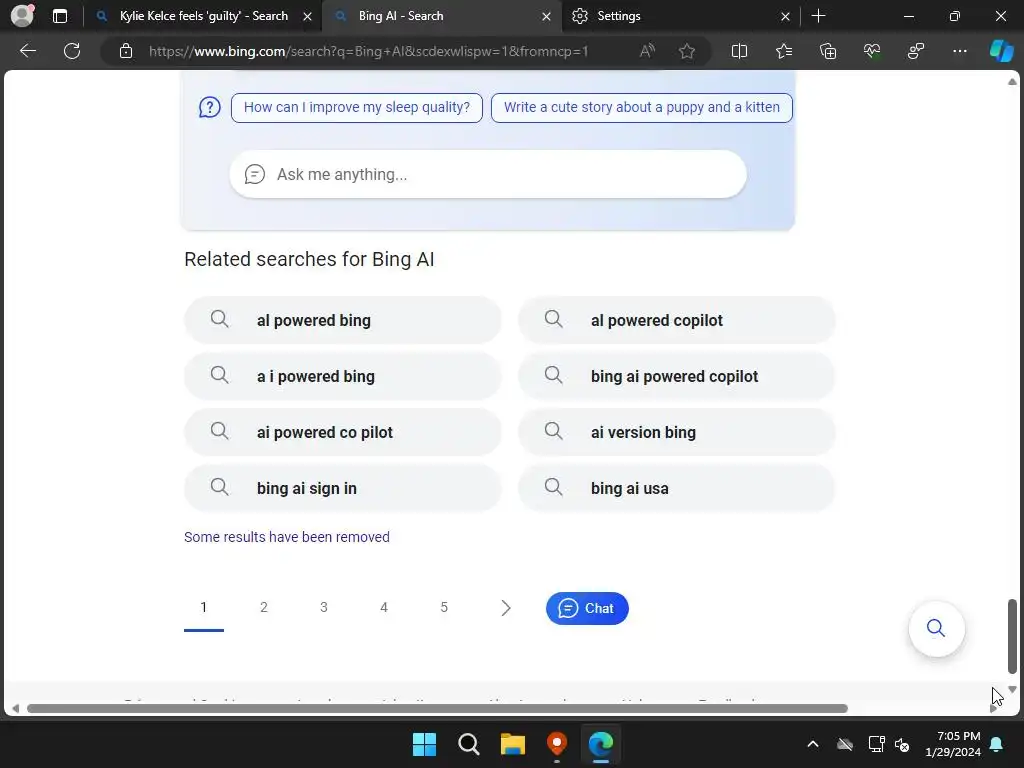Add this page to favorites with the star

(686, 51)
